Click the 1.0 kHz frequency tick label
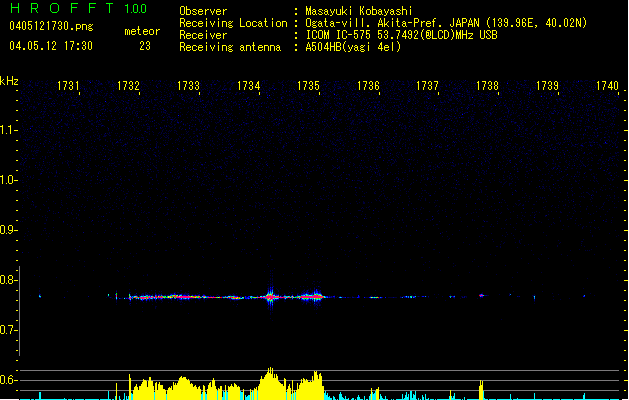Viewport: 629px width, 400px height. pyautogui.click(x=8, y=180)
